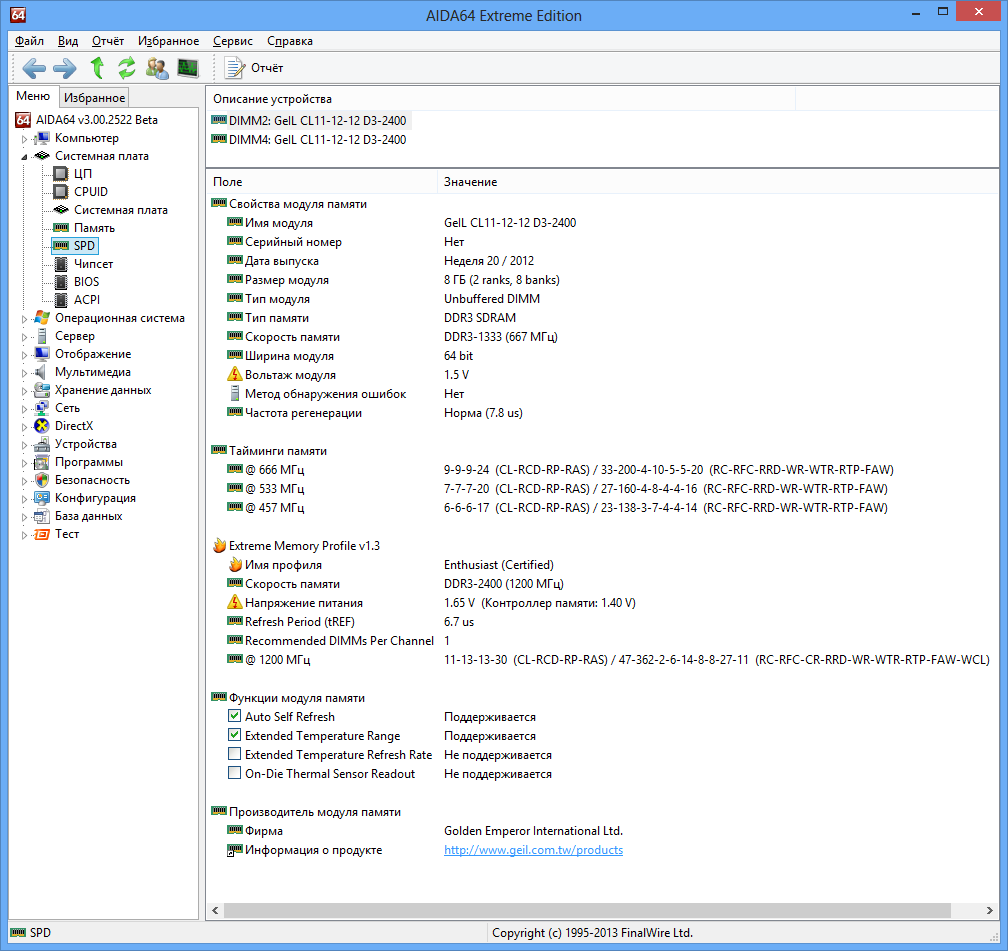Image resolution: width=1008 pixels, height=951 pixels.
Task: Expand the Отображение node arrow
Action: point(24,354)
